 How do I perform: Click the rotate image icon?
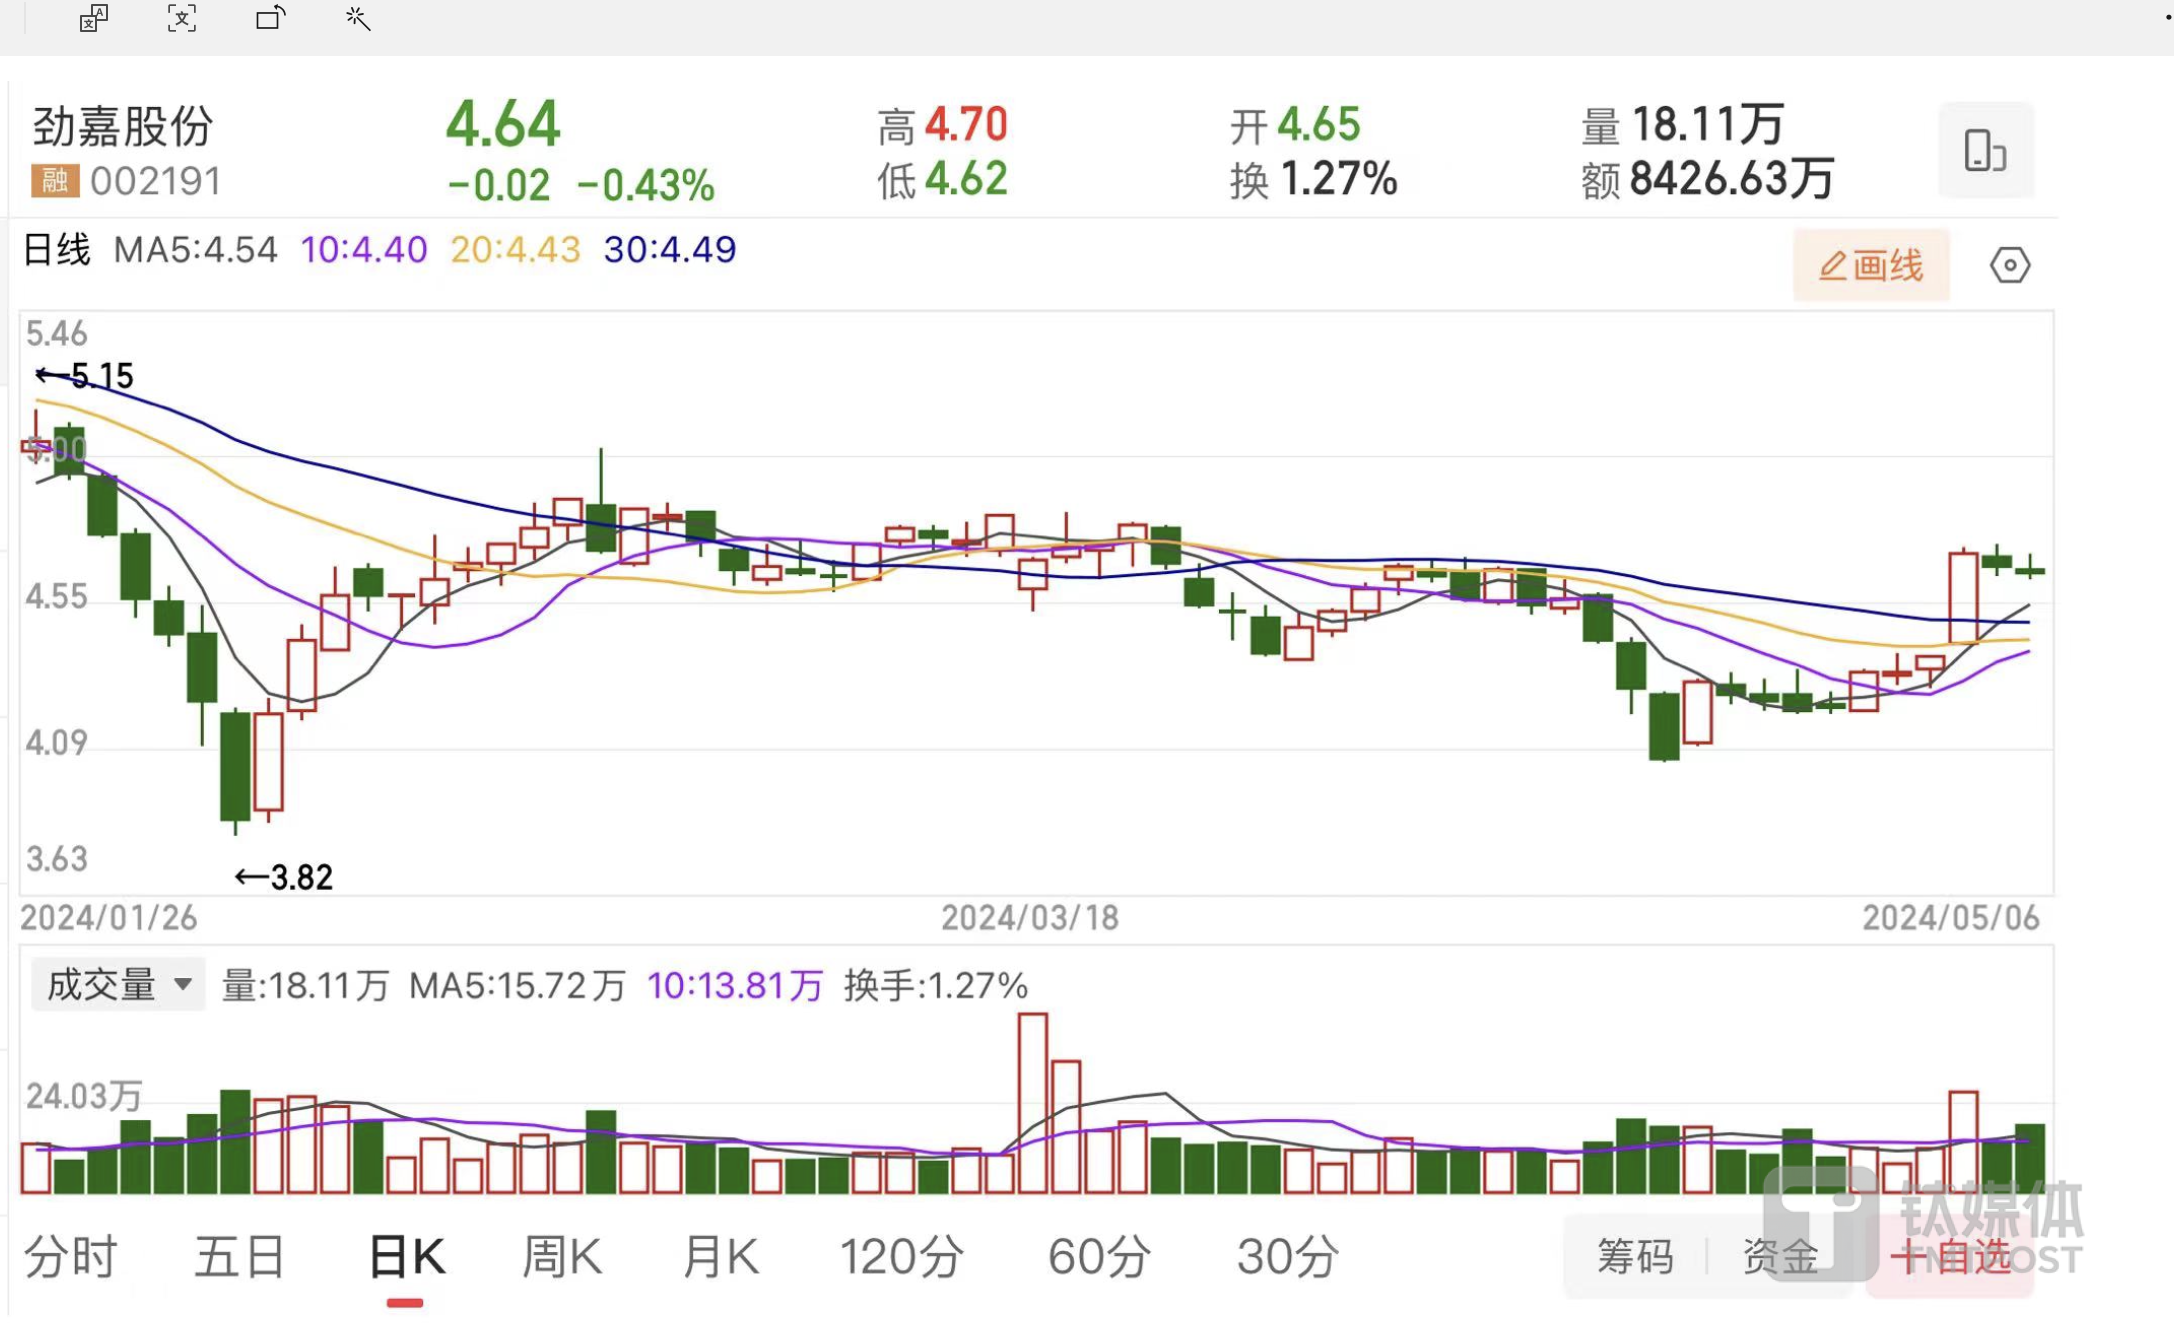coord(270,18)
